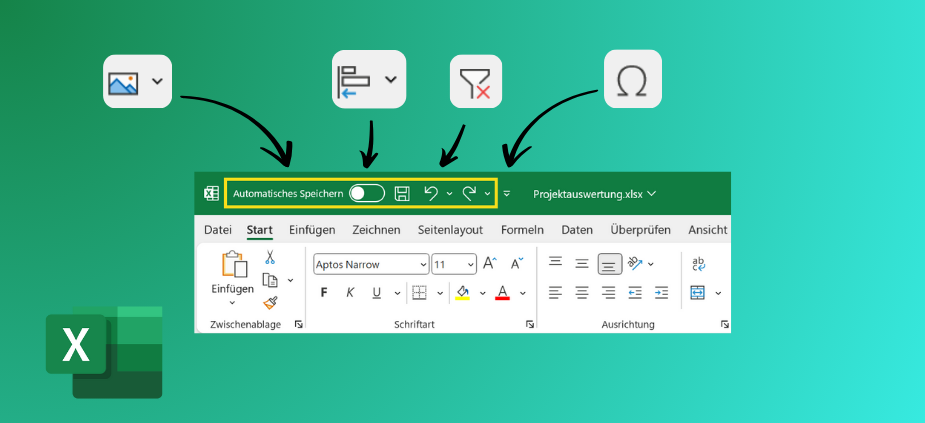Click the Save (disk) icon
The width and height of the screenshot is (925, 423).
pyautogui.click(x=402, y=193)
